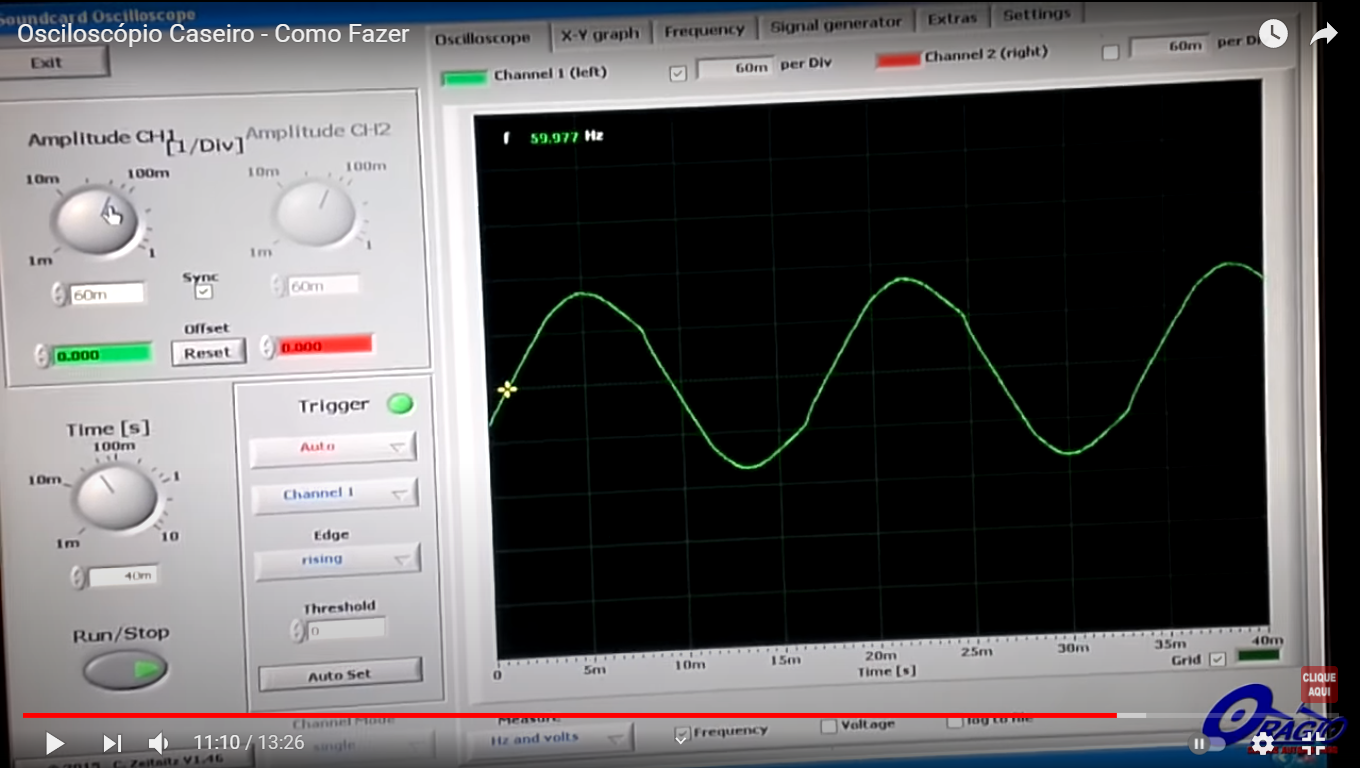Click the red CH2 offset 0.000 field
Viewport: 1360px width, 768px height.
[x=325, y=346]
